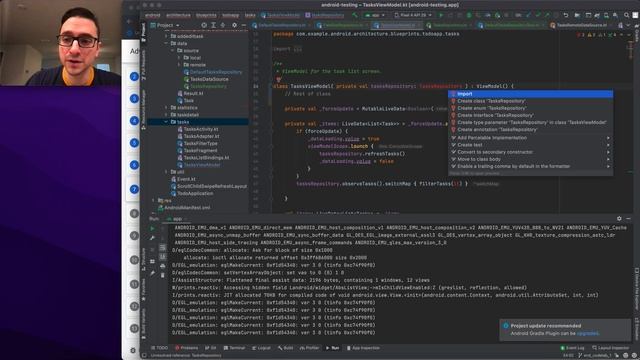Open submenu arrow for Create test
Viewport: 640px width, 360px height.
tap(608, 145)
